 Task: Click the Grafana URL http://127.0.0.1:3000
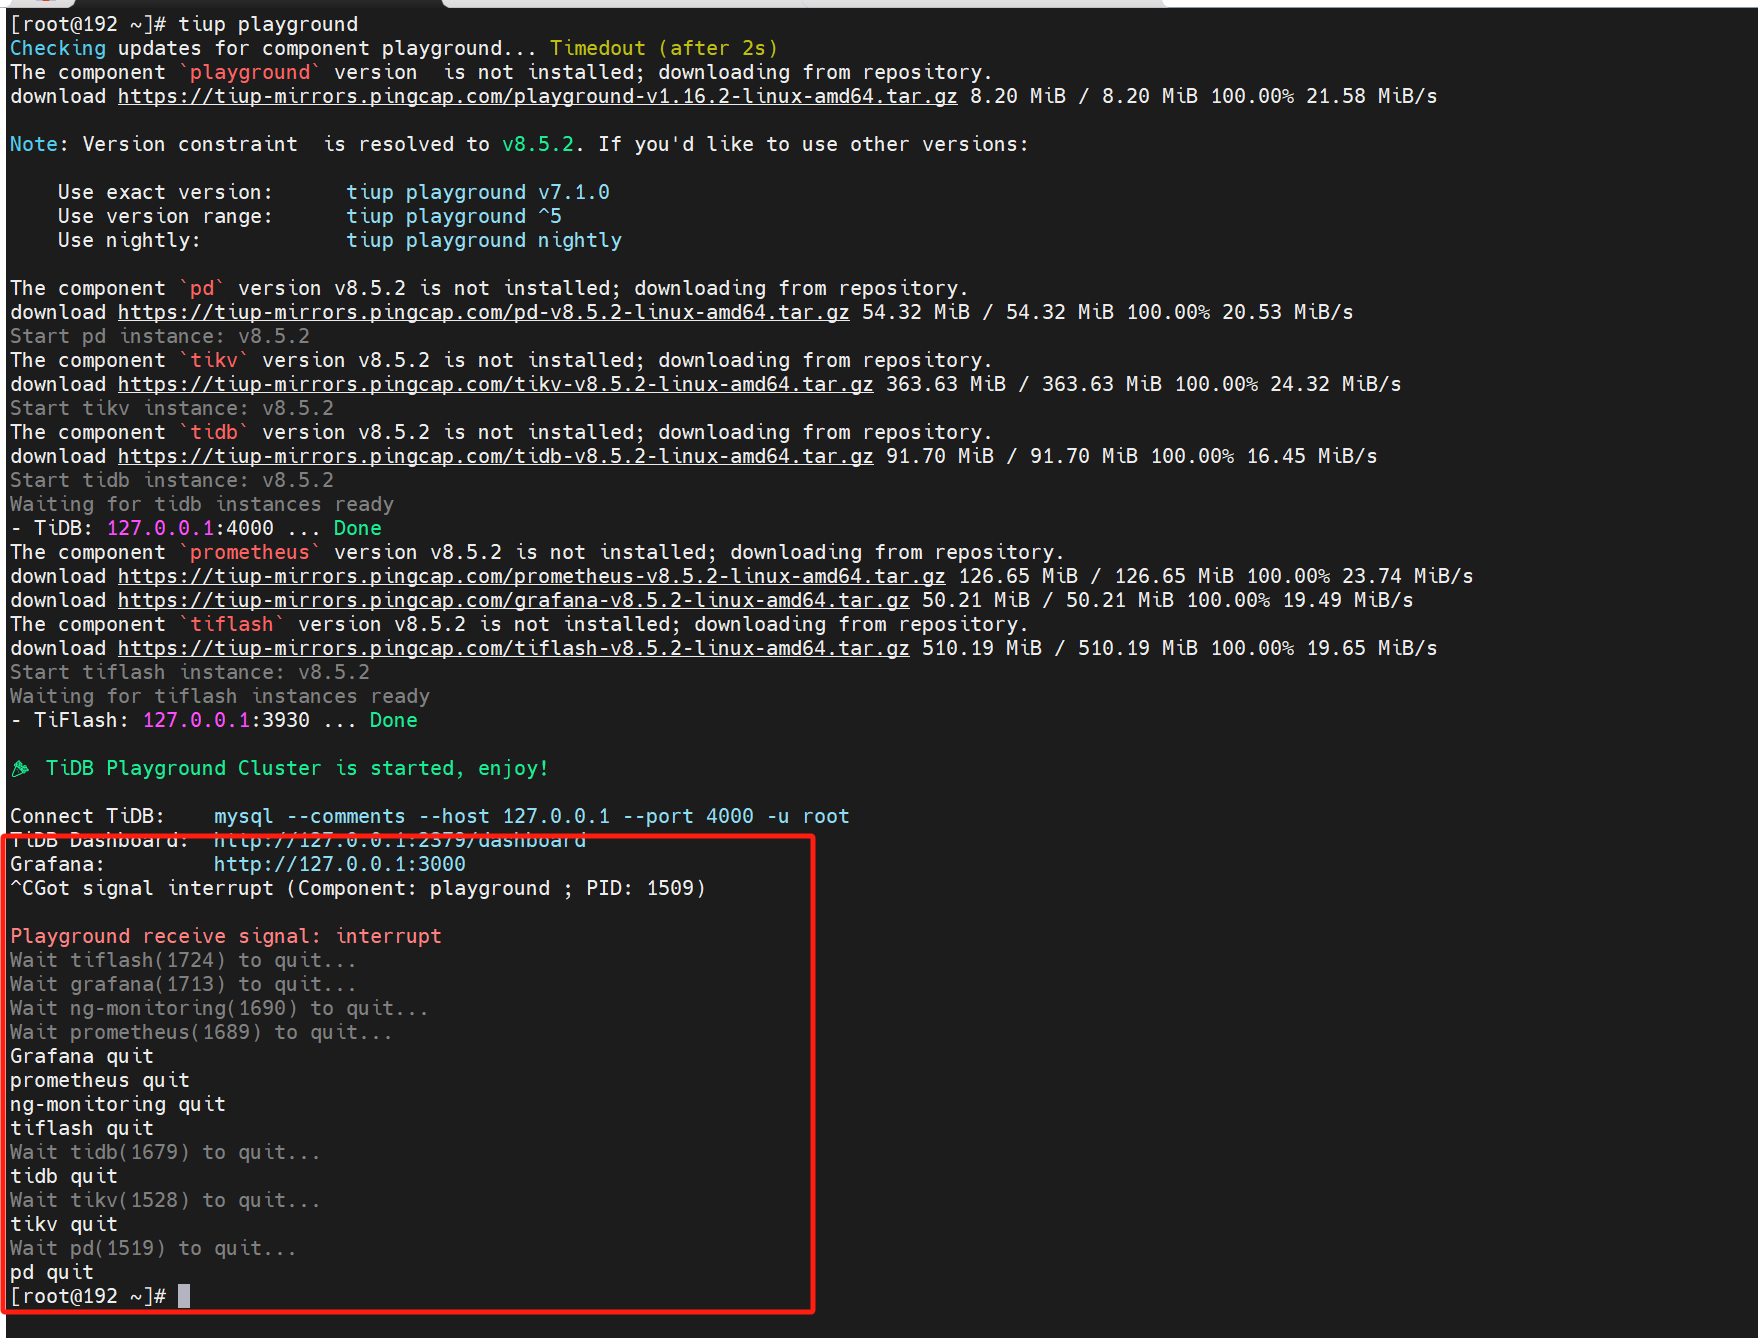340,864
